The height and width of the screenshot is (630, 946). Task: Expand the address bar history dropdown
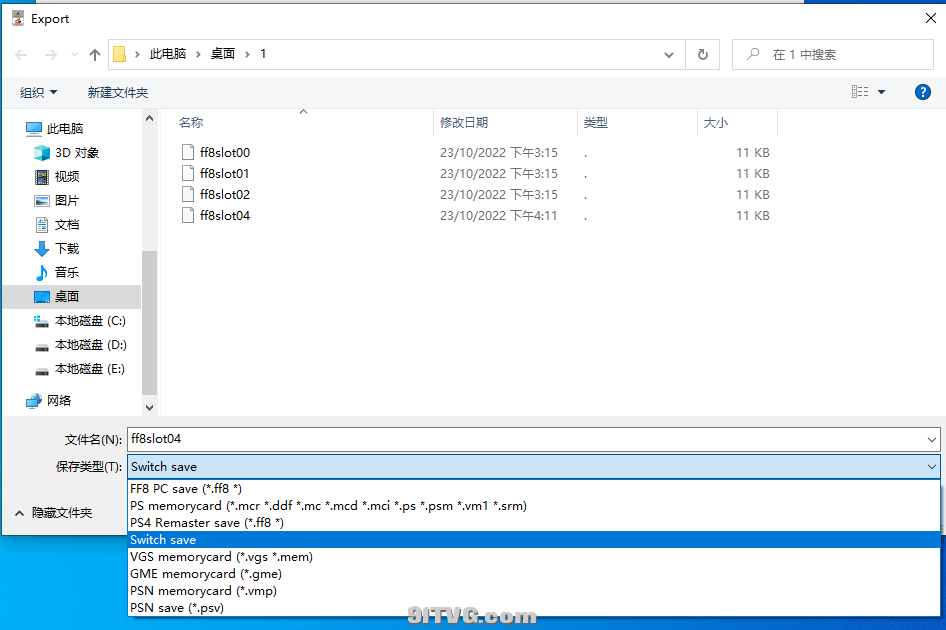669,55
